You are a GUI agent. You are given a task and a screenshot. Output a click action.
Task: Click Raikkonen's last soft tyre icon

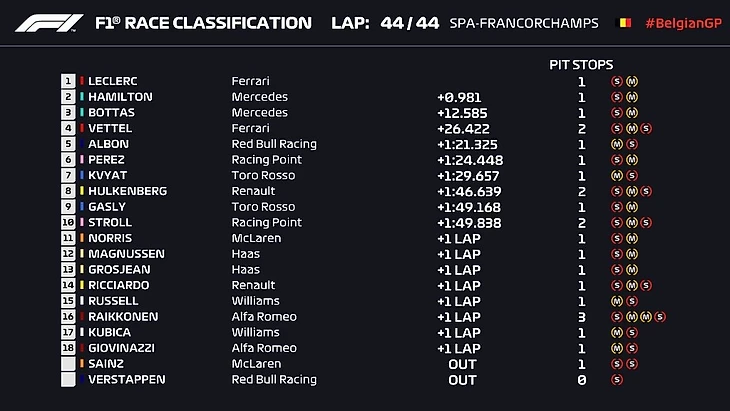[x=660, y=317]
